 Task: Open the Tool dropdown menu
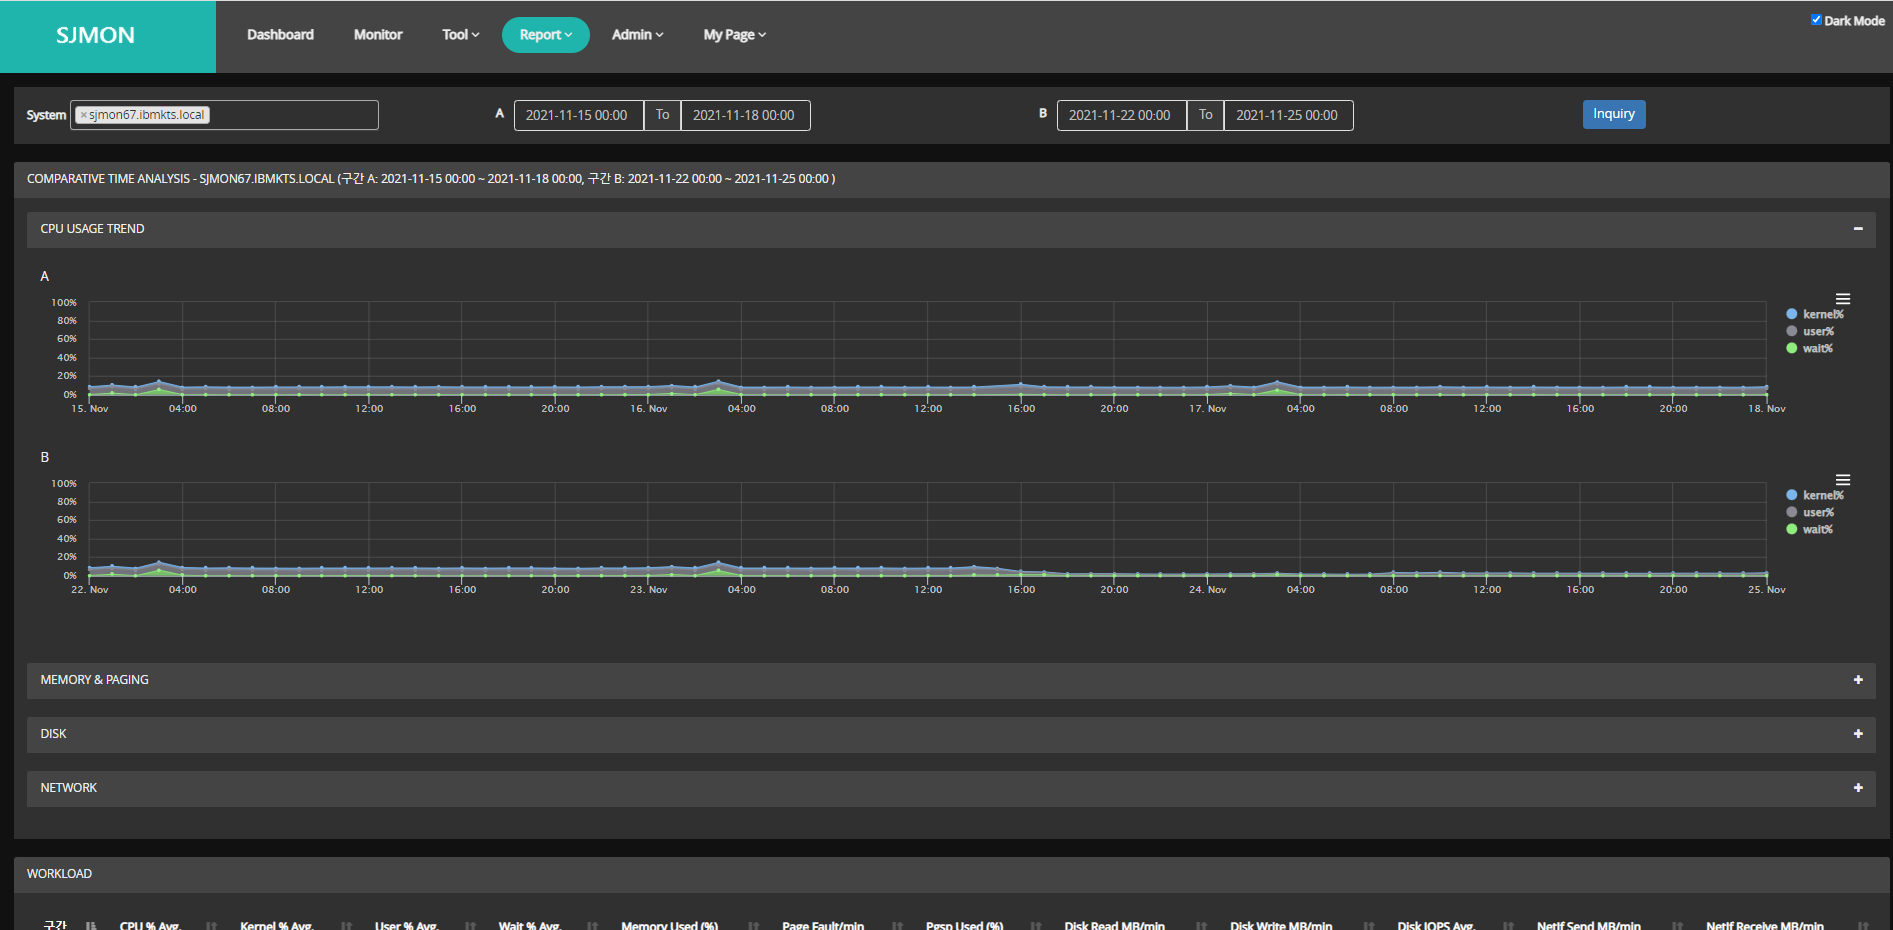tap(460, 35)
